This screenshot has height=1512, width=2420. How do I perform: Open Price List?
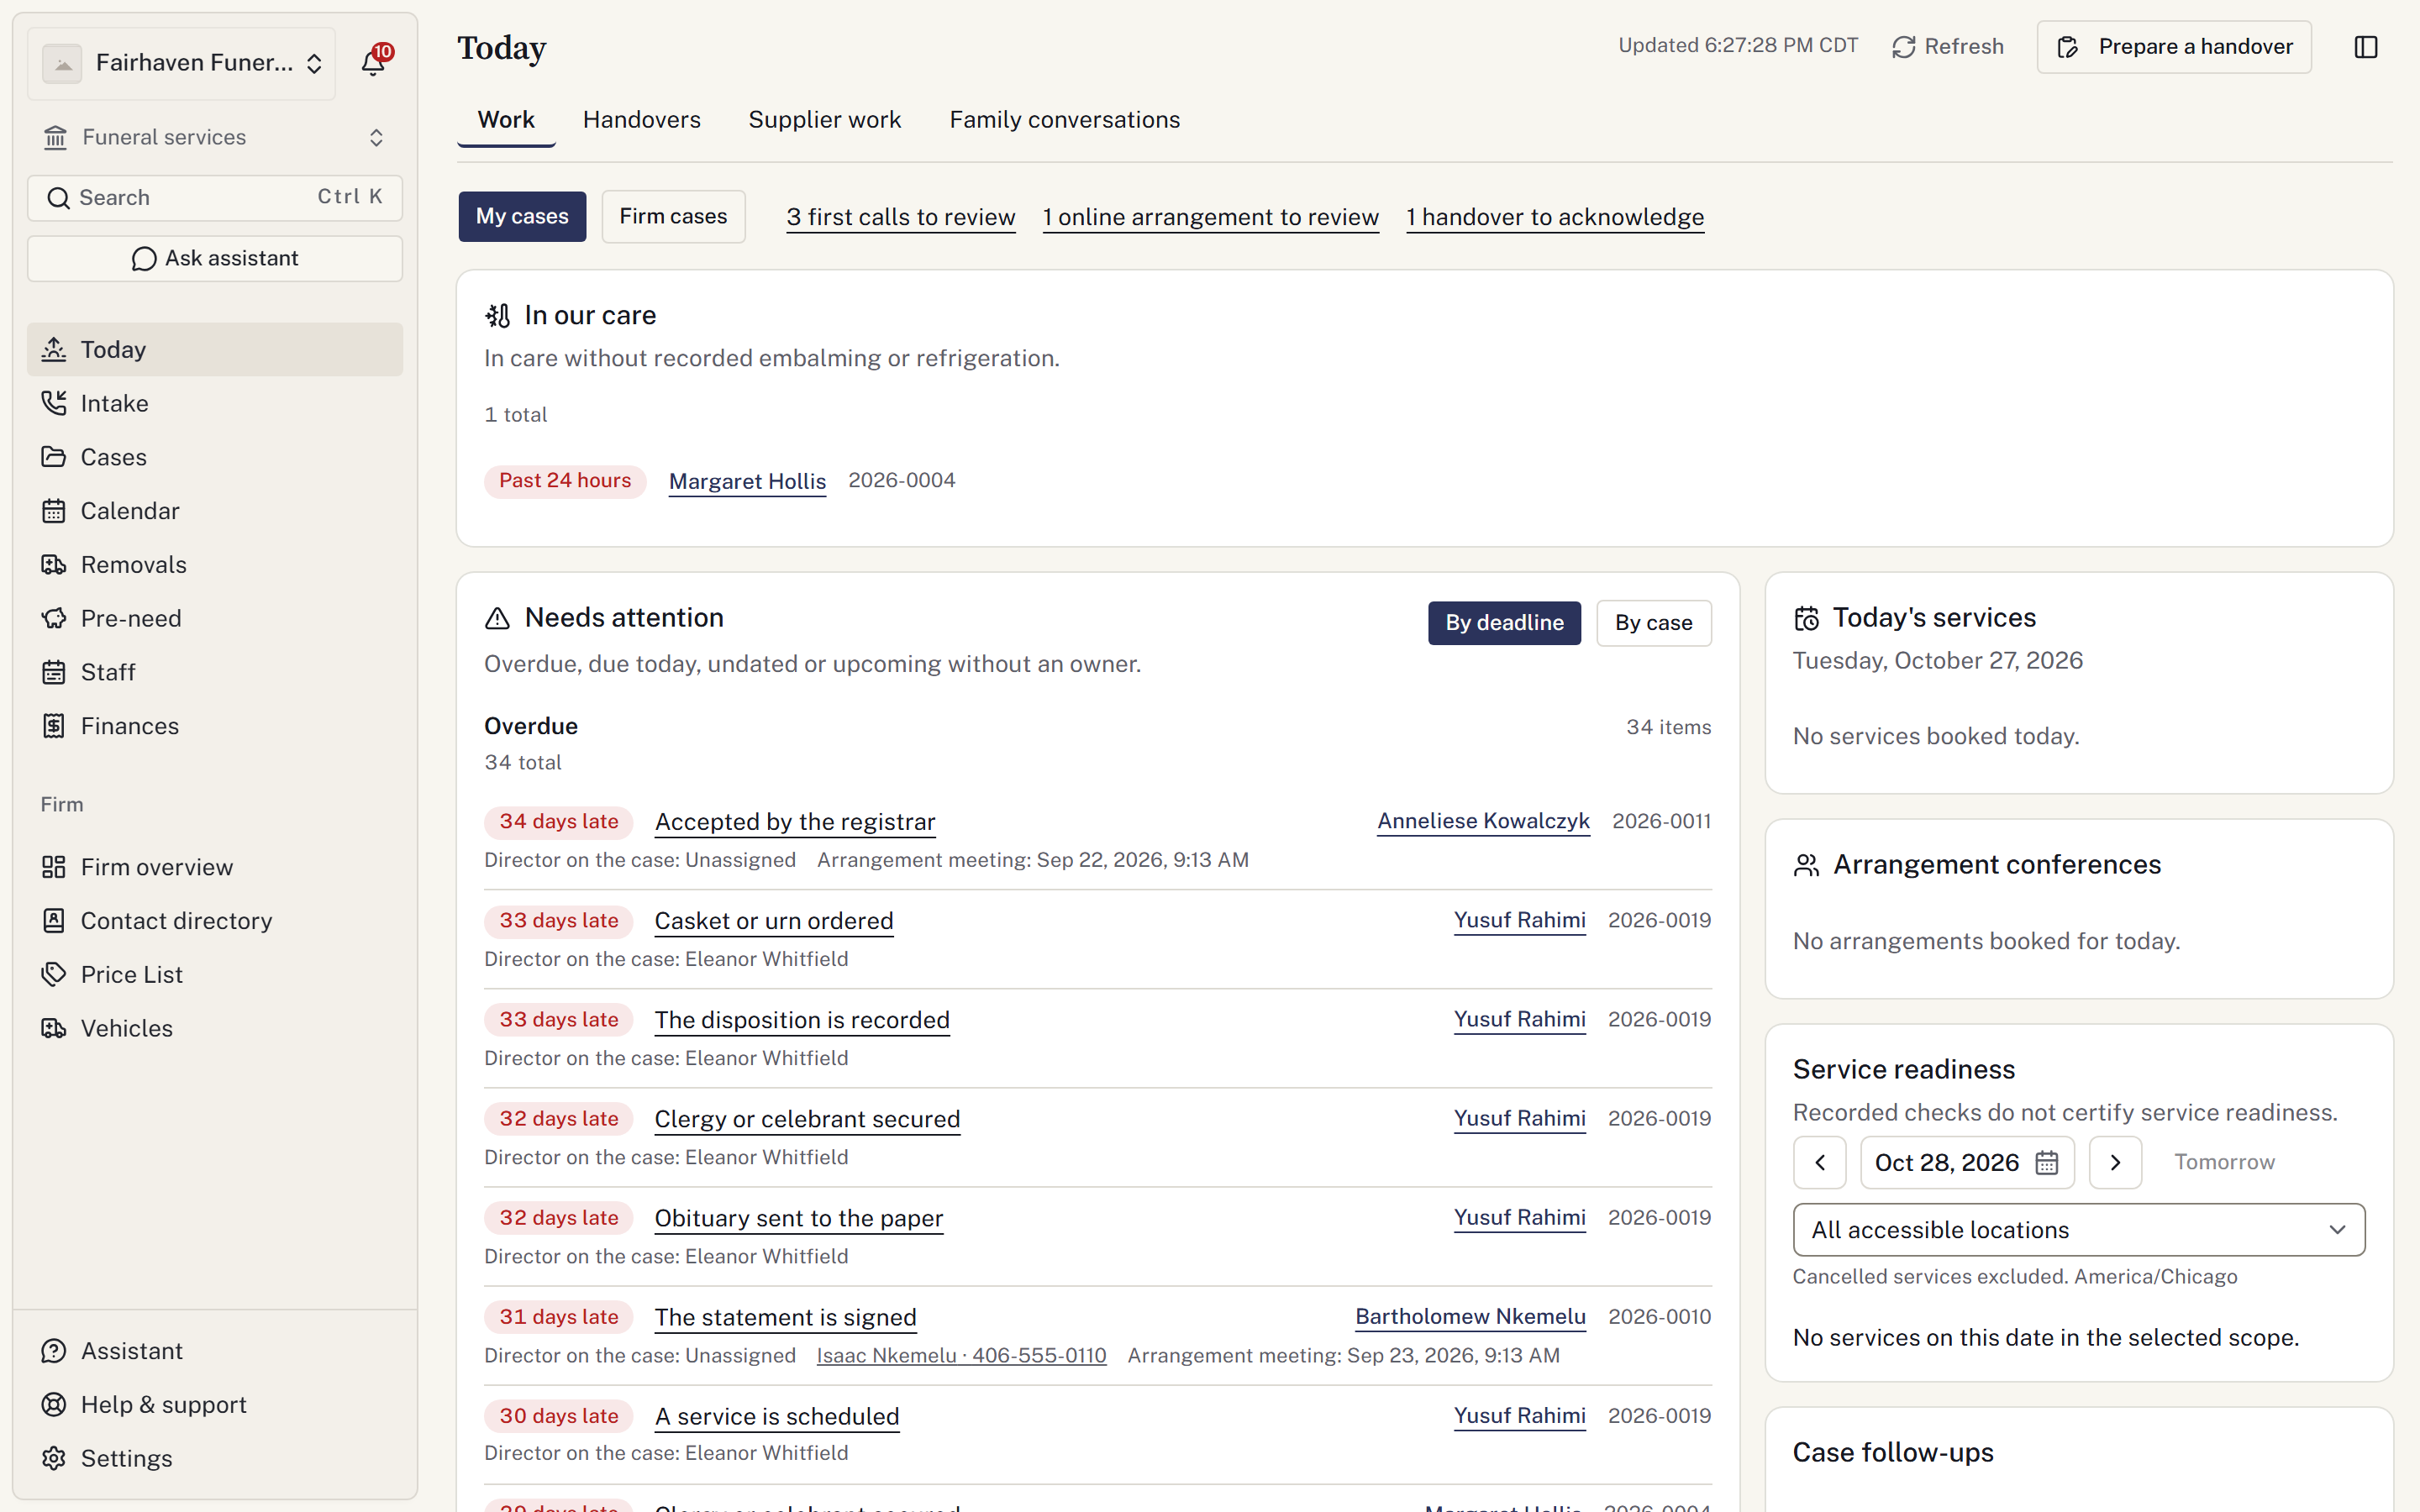click(x=215, y=975)
